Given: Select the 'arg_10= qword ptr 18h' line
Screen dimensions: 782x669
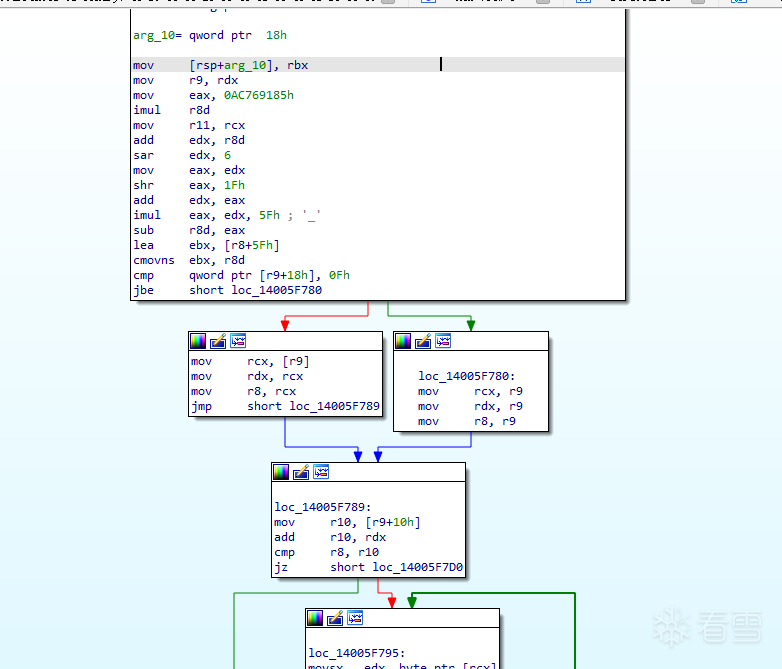Looking at the screenshot, I should [x=210, y=35].
